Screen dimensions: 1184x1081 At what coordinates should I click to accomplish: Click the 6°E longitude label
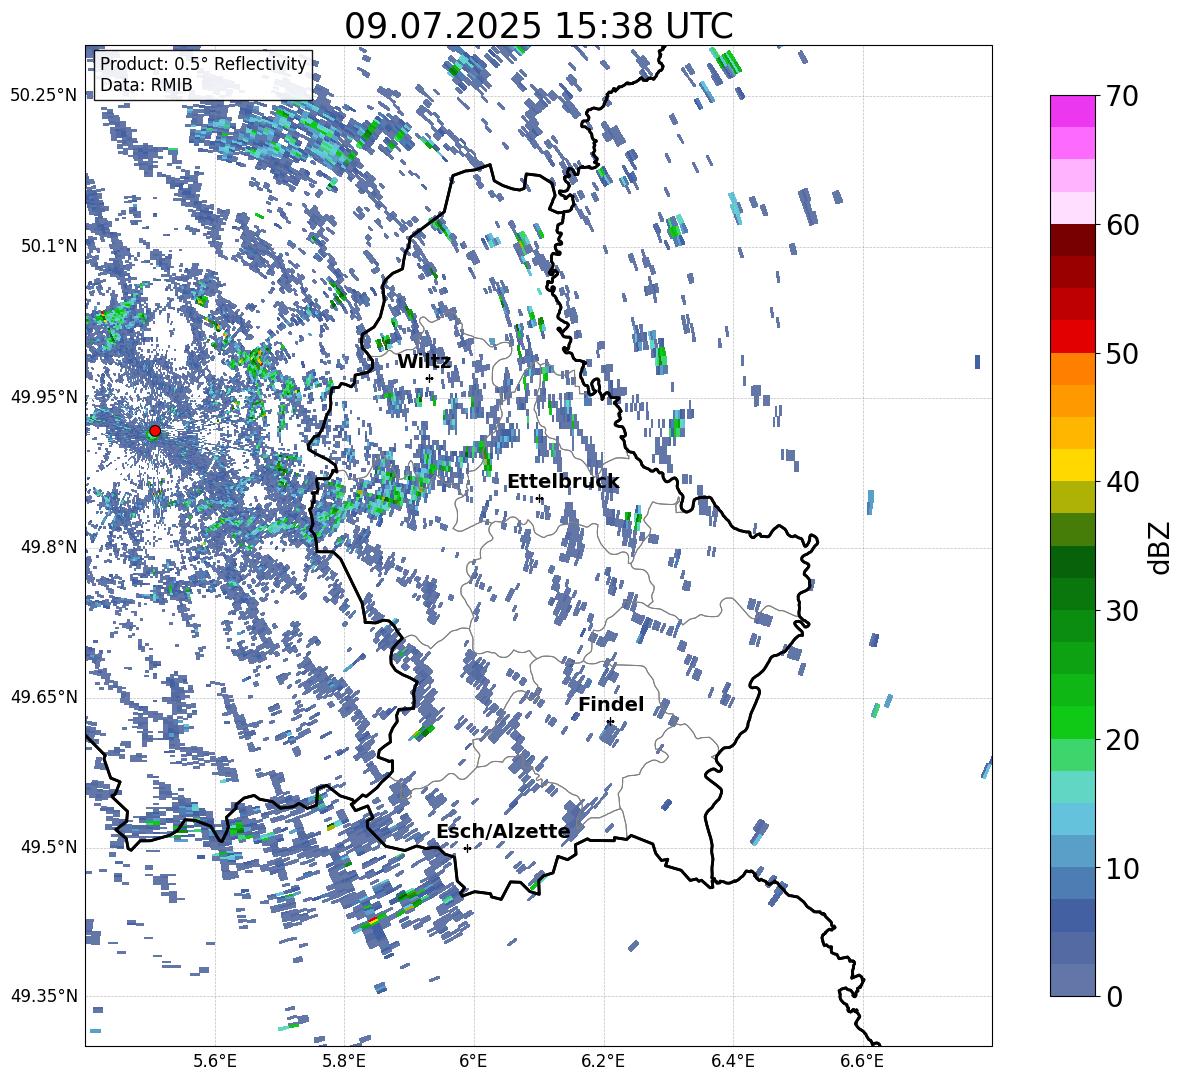click(x=473, y=1061)
